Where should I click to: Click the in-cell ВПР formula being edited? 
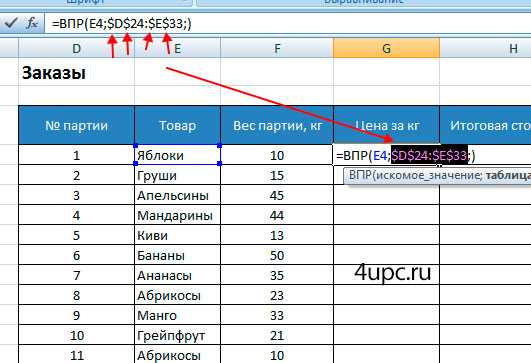405,155
